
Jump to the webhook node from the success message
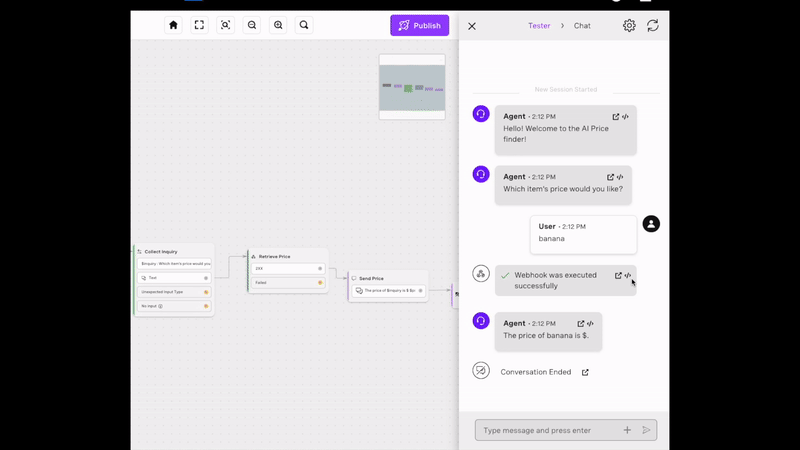(x=618, y=276)
